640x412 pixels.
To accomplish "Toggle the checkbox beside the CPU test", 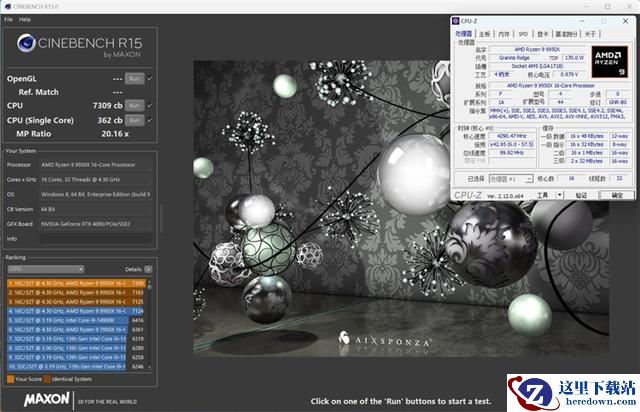I will tap(150, 105).
